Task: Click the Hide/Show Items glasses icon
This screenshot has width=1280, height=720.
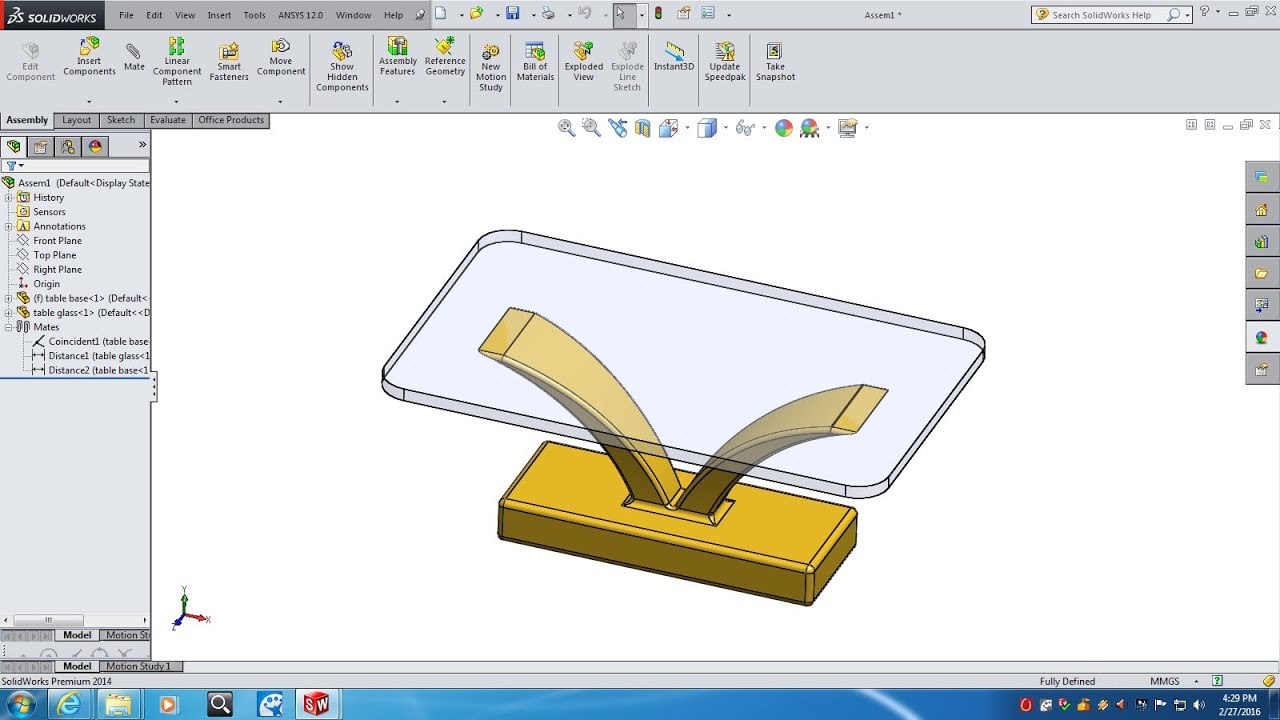Action: [745, 127]
